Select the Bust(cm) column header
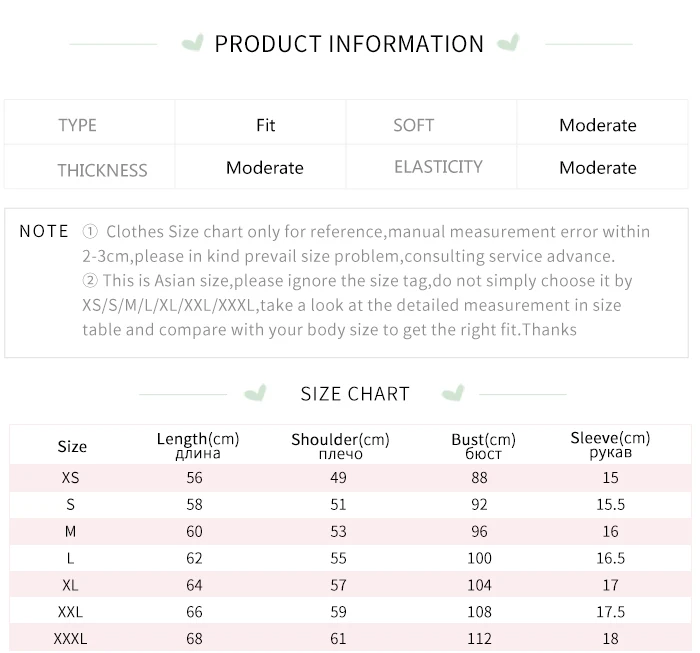The width and height of the screenshot is (700, 653). point(483,446)
